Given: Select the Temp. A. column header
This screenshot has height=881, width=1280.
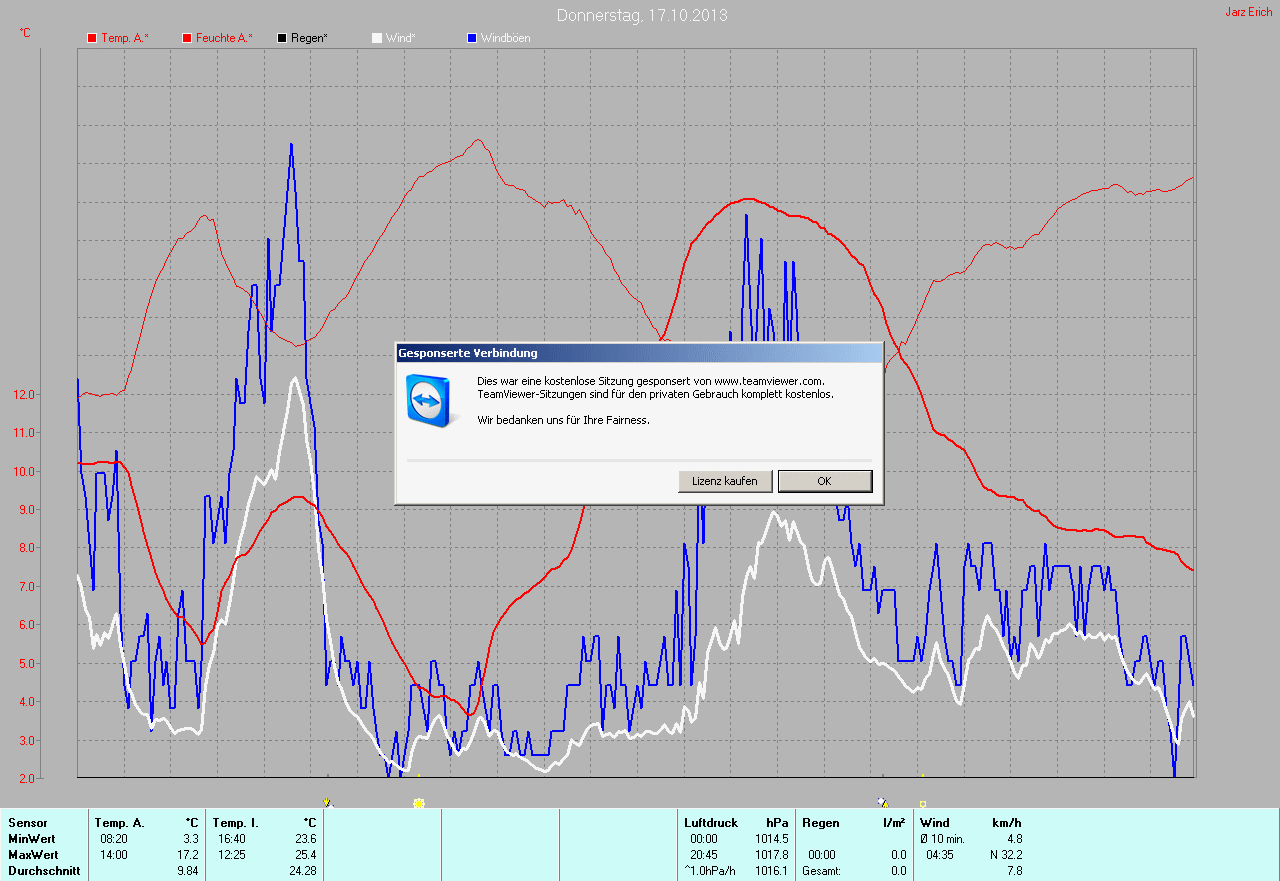Looking at the screenshot, I should click(120, 823).
